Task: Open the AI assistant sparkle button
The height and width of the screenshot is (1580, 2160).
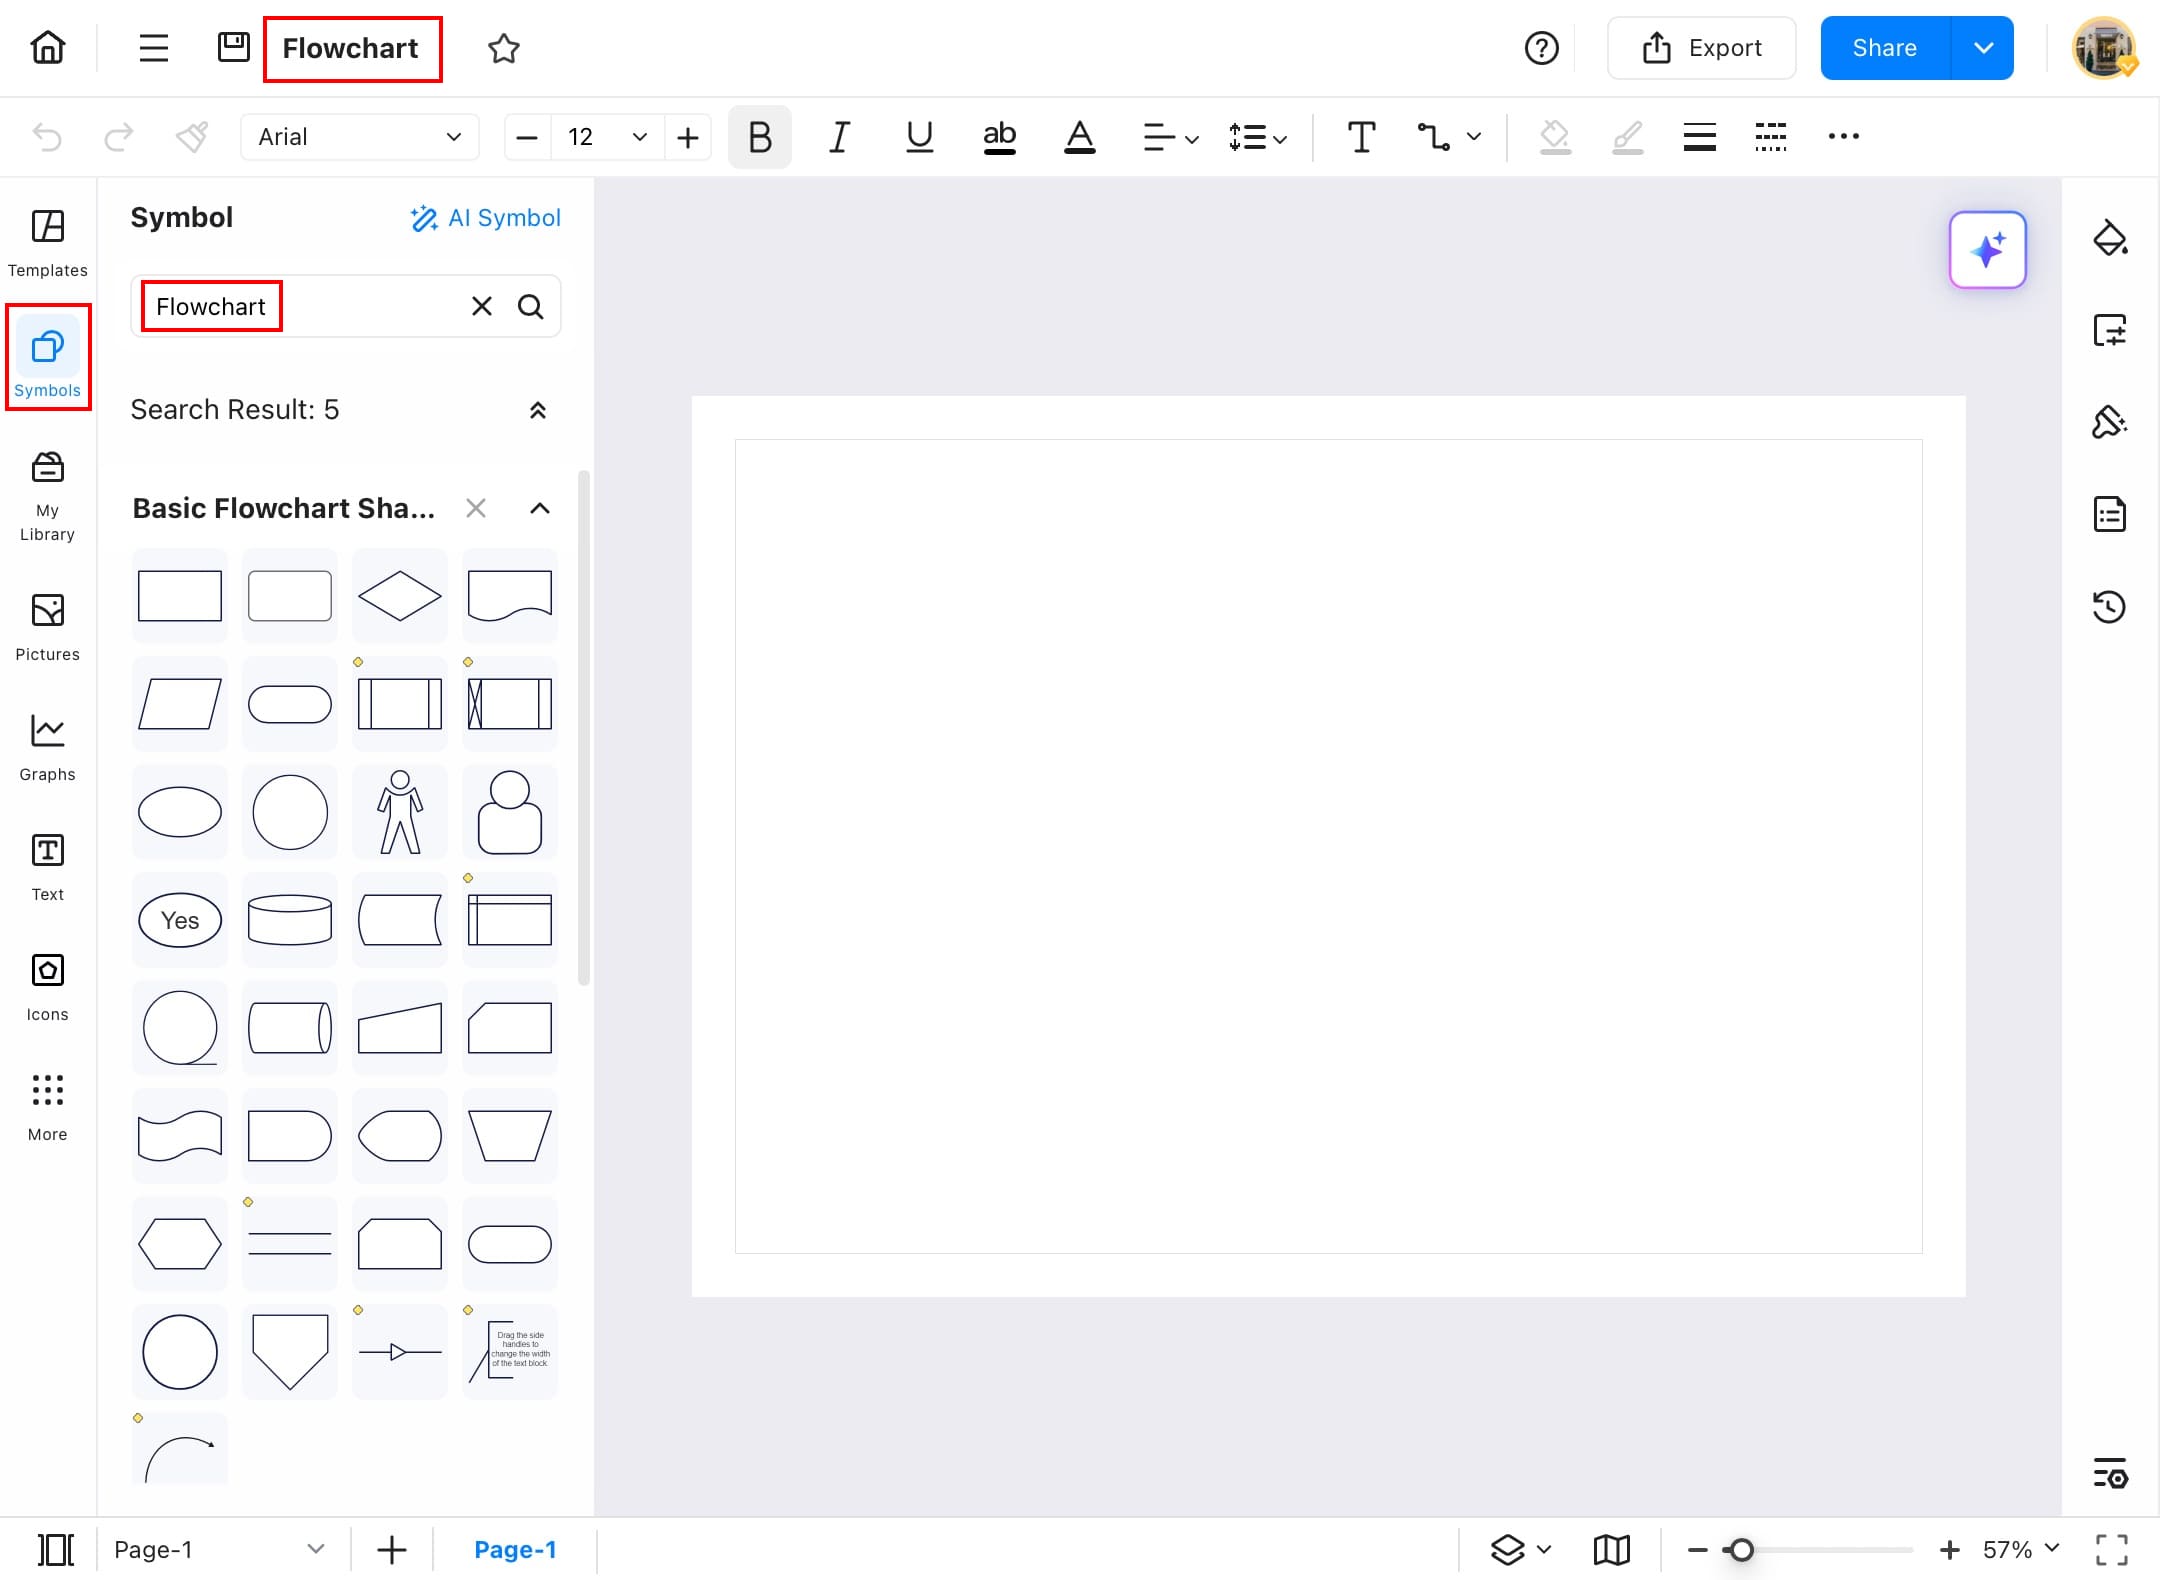Action: [x=1987, y=250]
